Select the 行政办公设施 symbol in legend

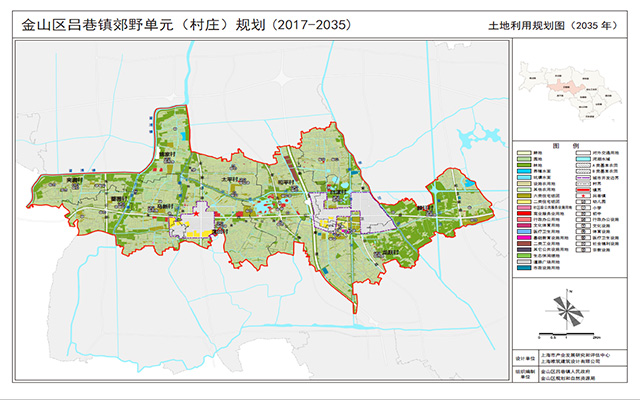pos(583,219)
